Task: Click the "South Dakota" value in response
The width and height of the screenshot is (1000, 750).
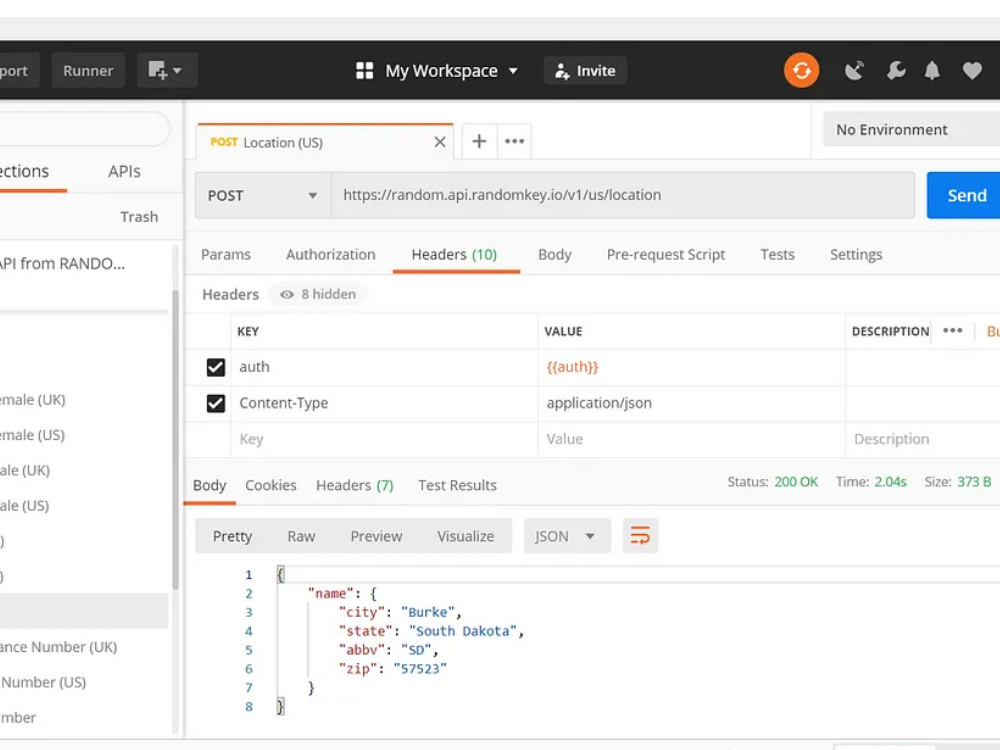Action: pos(462,631)
